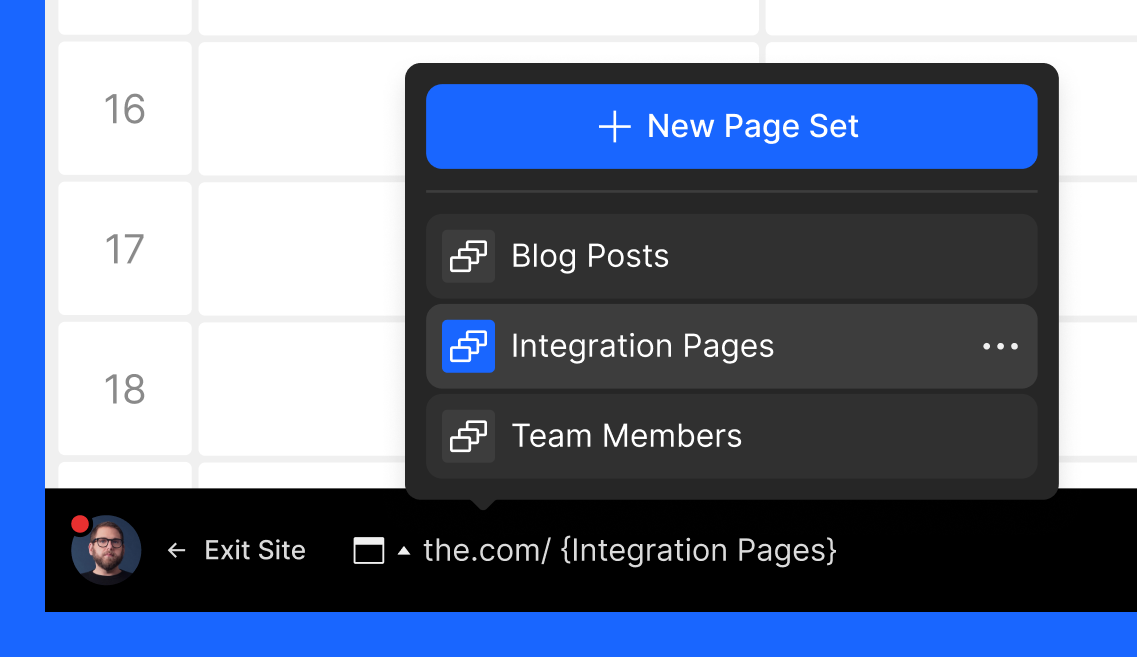This screenshot has height=657, width=1137.
Task: Click the red notification dot on avatar
Action: [x=80, y=524]
